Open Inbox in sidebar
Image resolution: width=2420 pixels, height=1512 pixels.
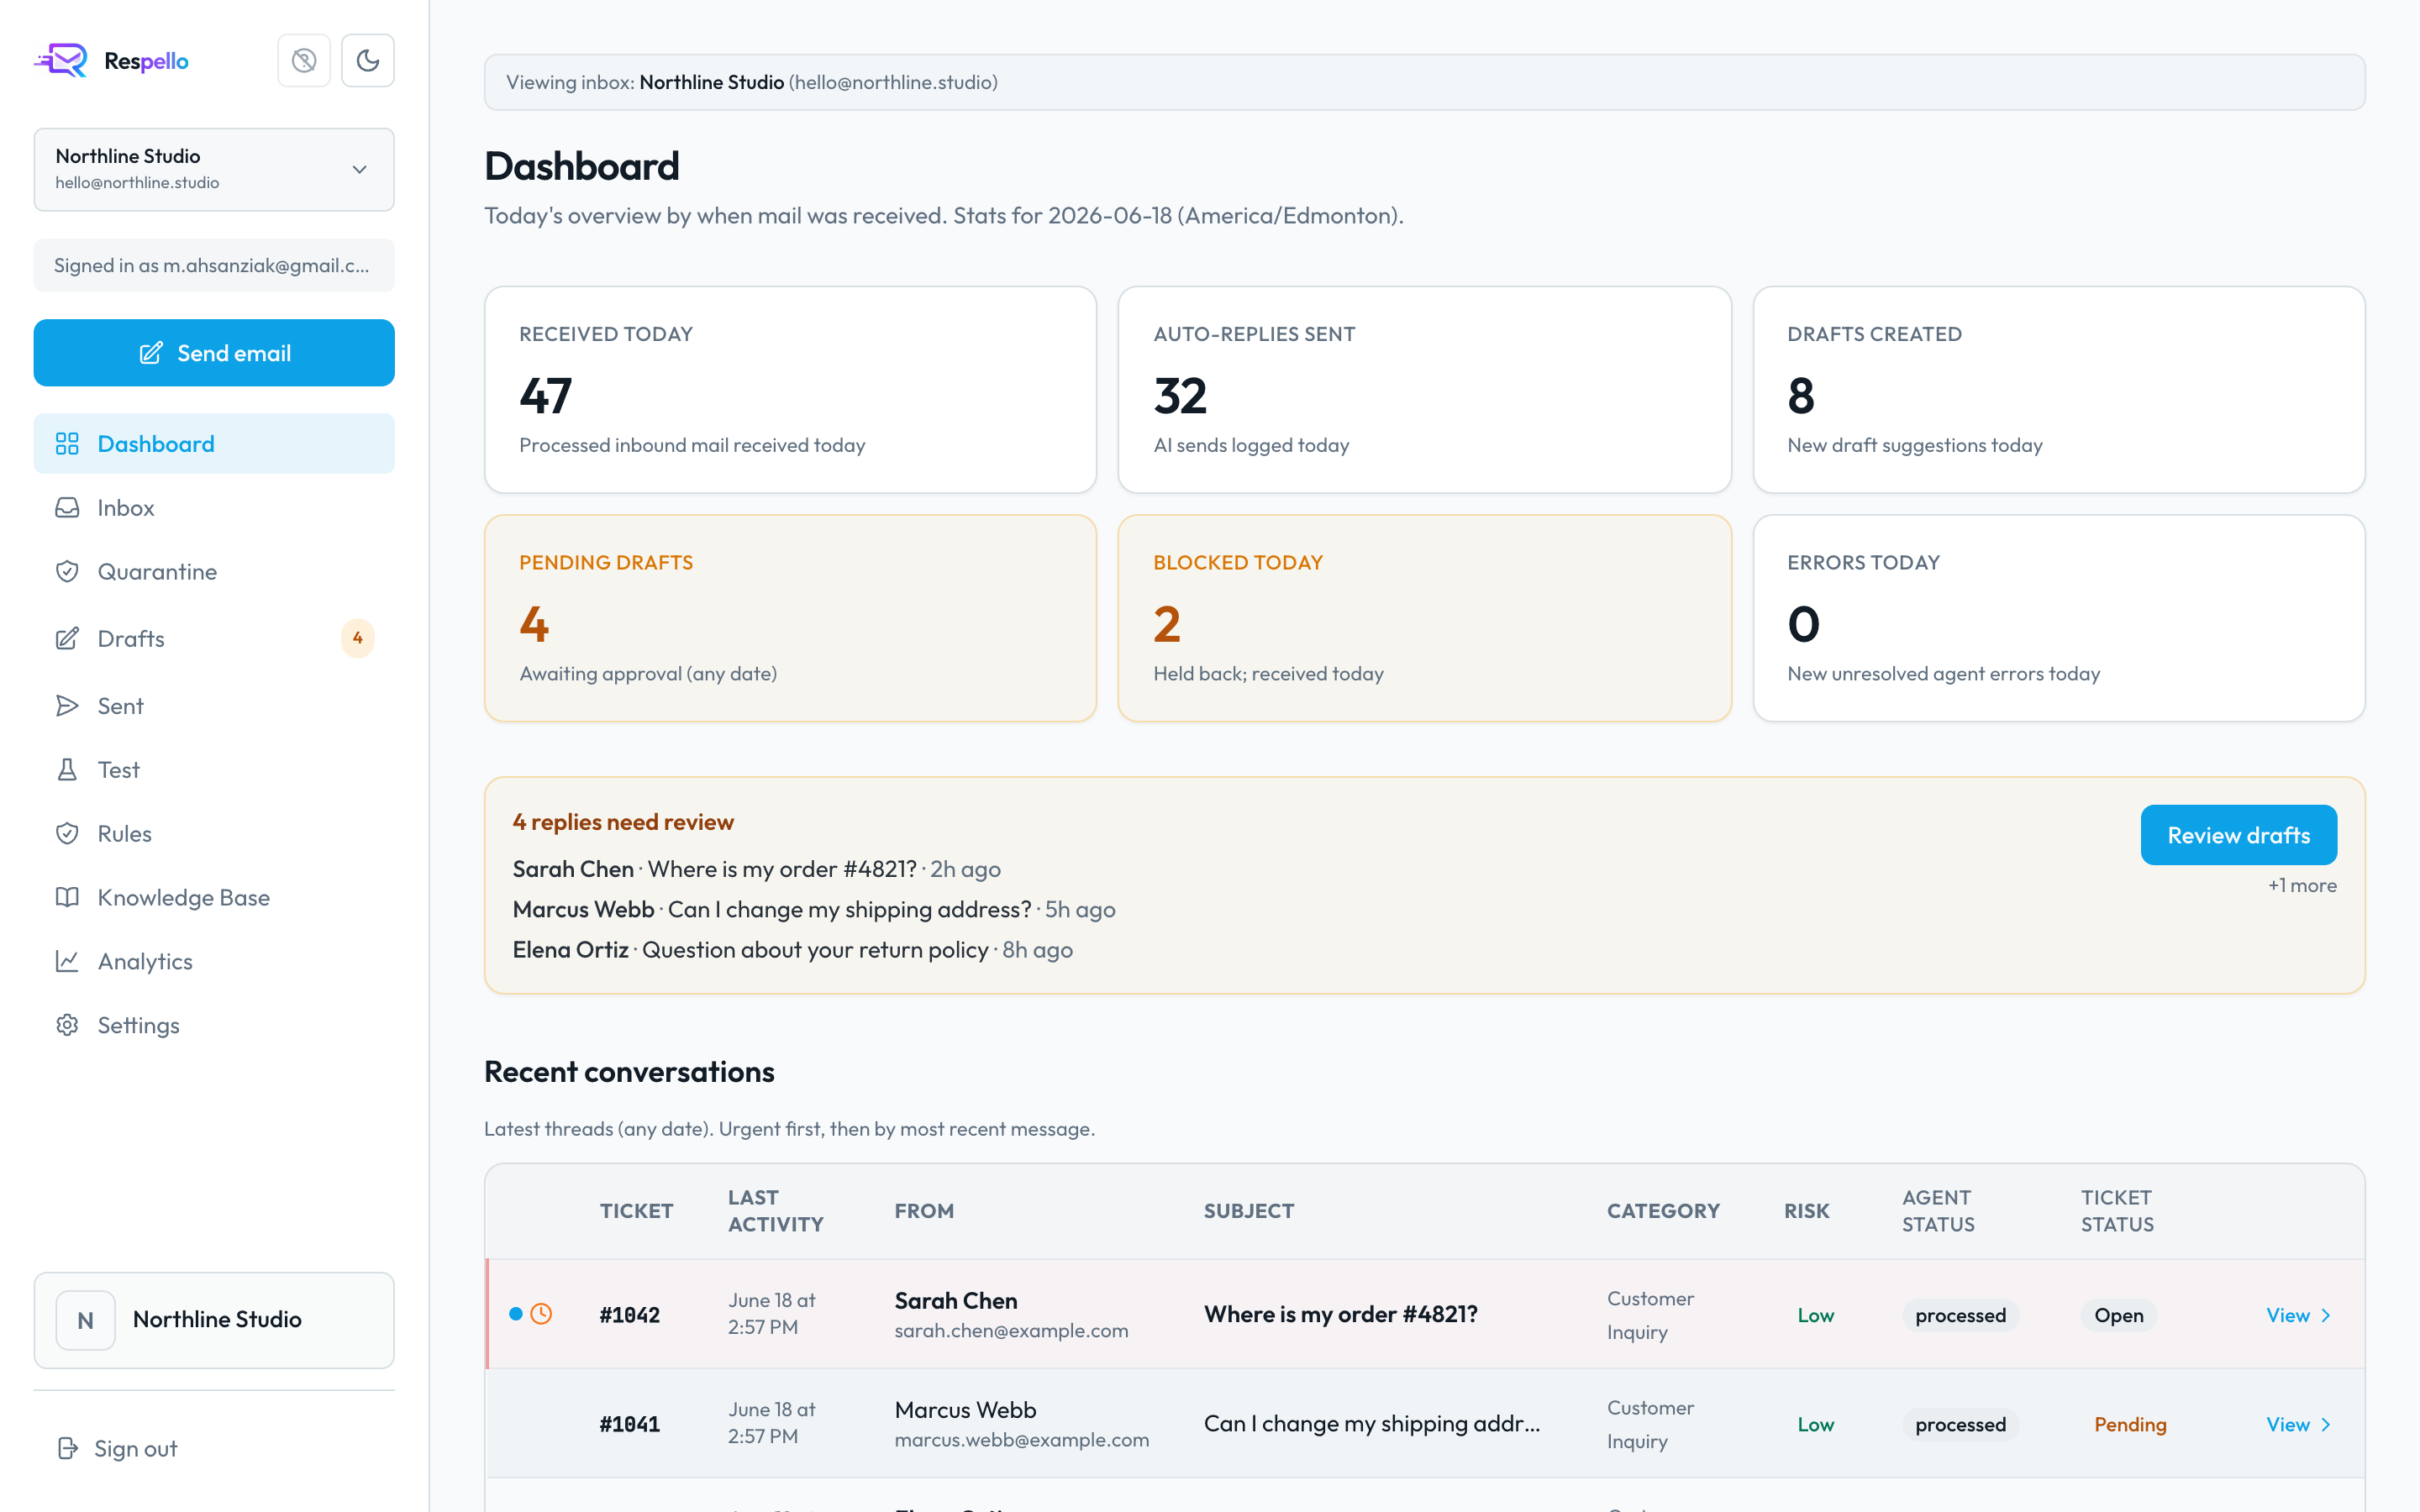[x=214, y=508]
